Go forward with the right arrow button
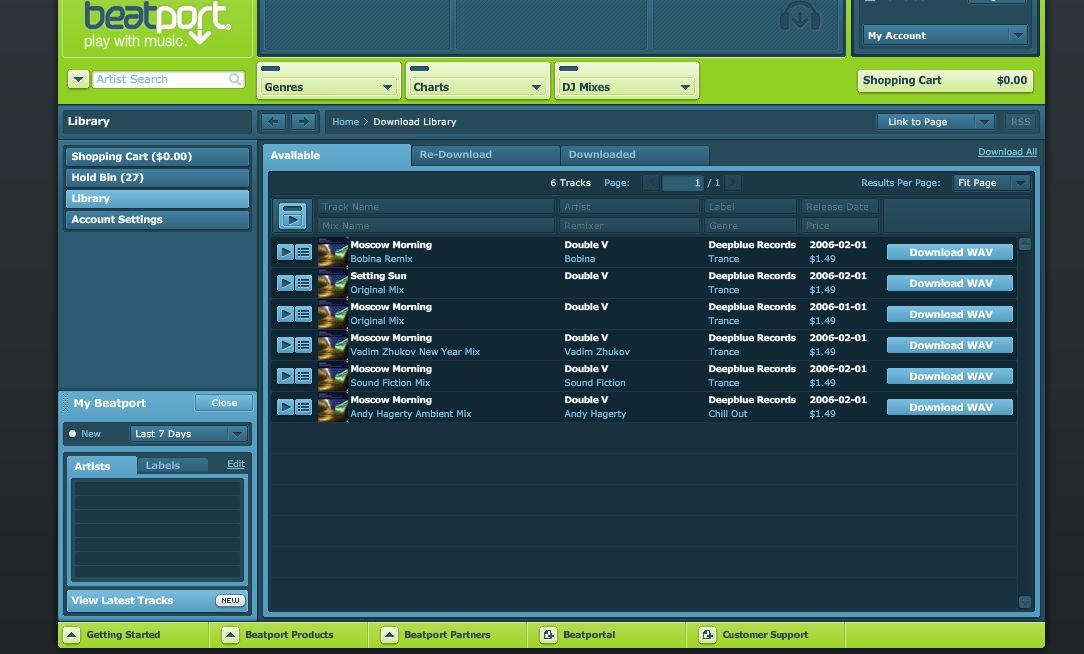Viewport: 1084px width, 654px height. tap(303, 122)
